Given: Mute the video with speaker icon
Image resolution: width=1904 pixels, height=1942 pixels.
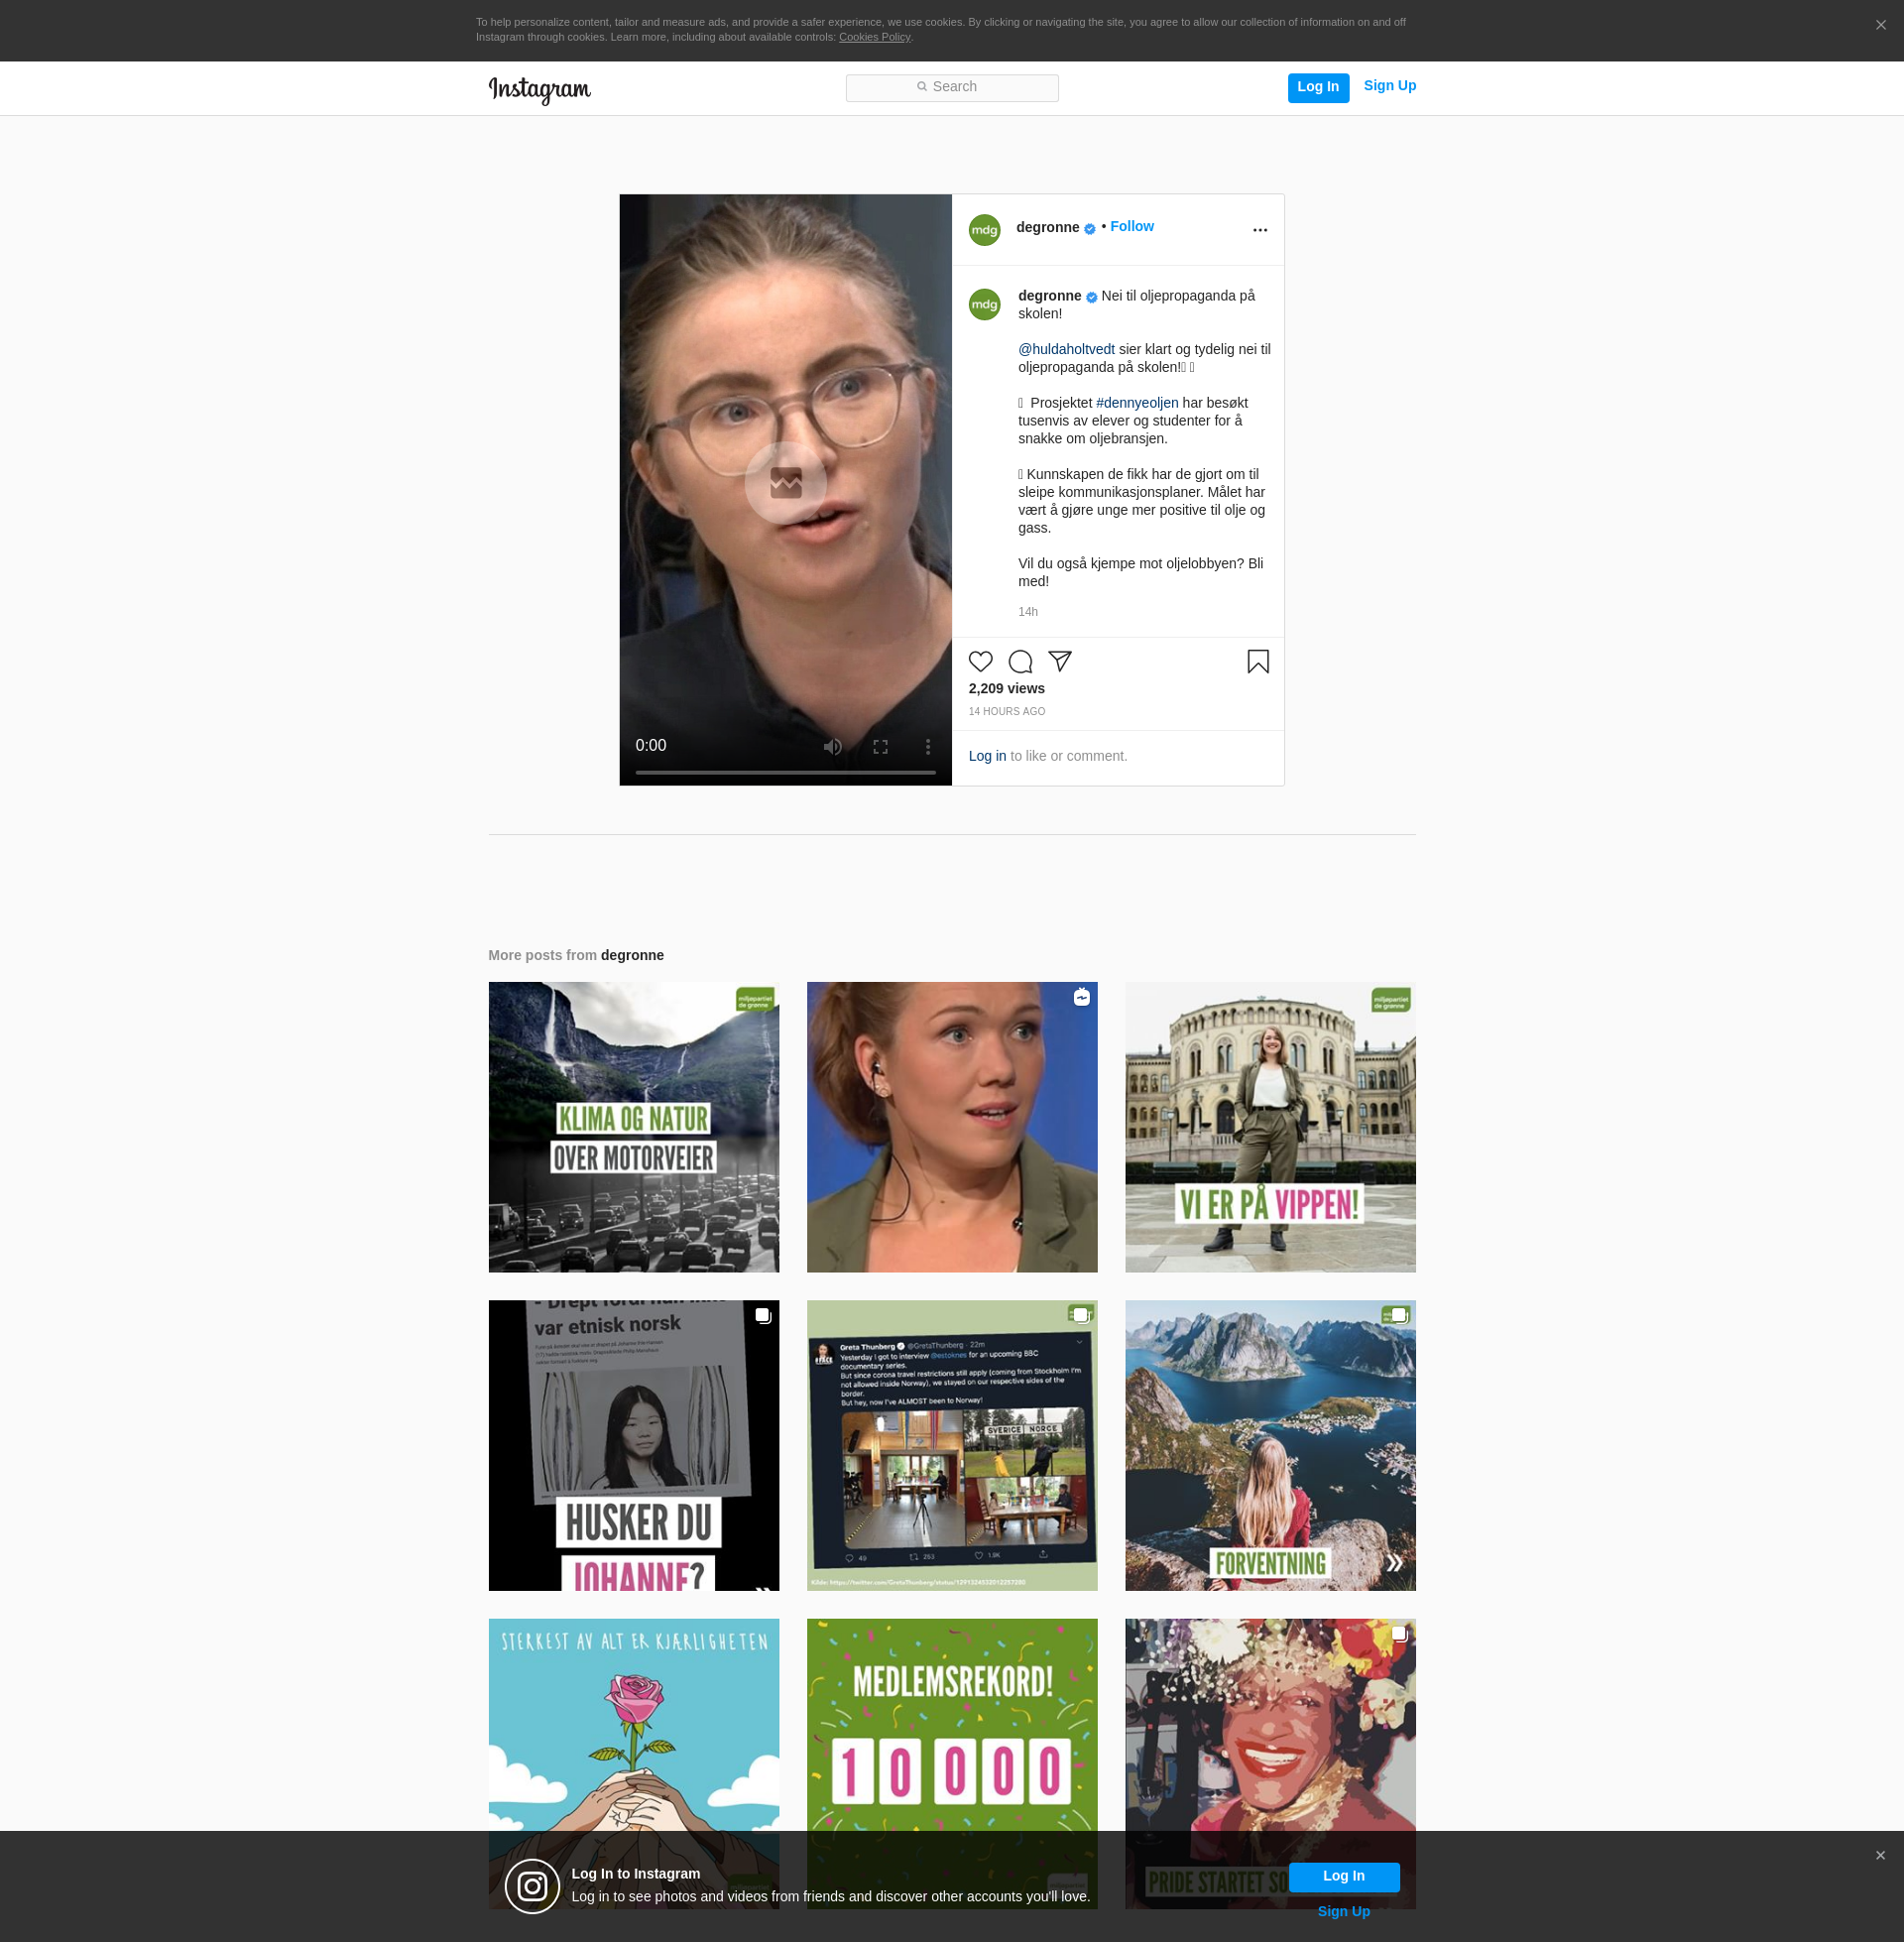Looking at the screenshot, I should click(832, 746).
